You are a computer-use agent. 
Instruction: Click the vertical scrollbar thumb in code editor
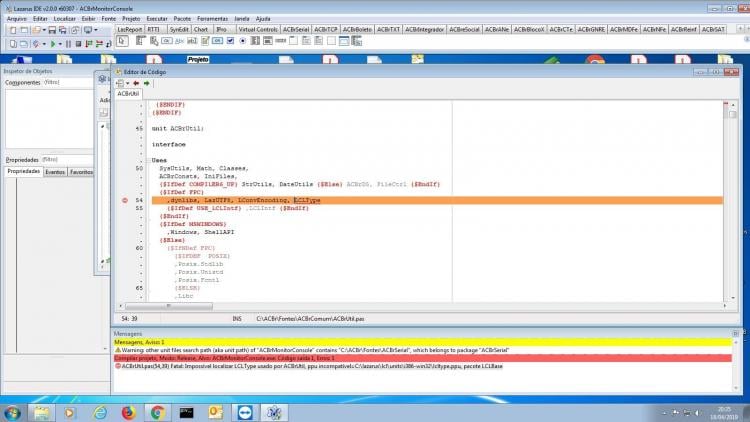[x=732, y=115]
